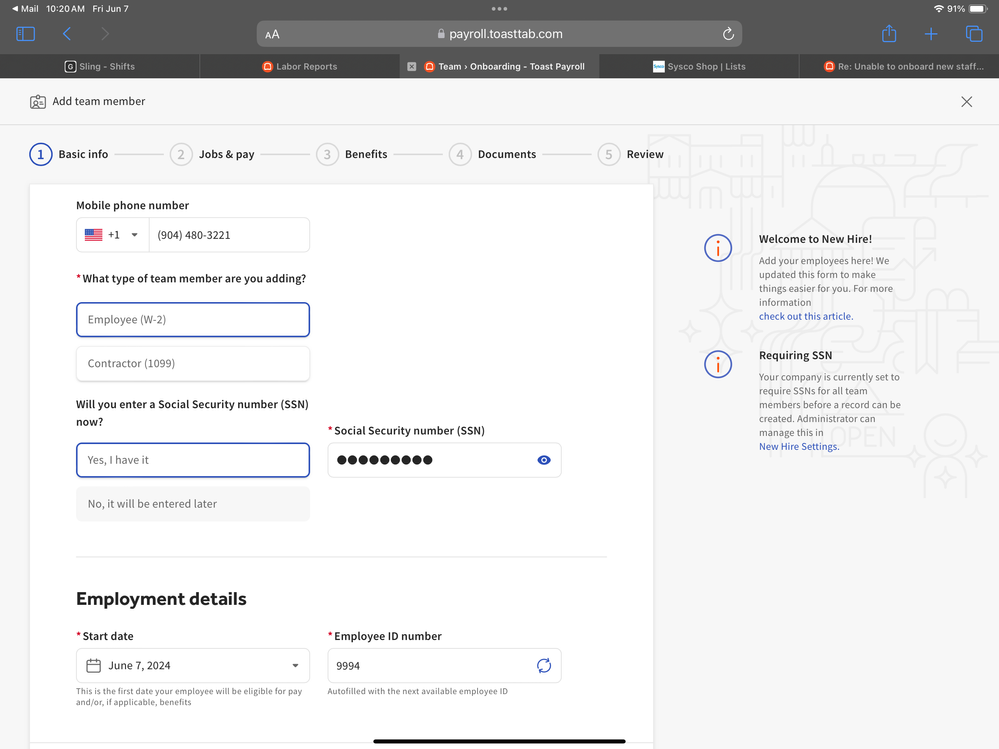This screenshot has height=749, width=999.
Task: Add a new Safari tab with plus icon
Action: [931, 34]
